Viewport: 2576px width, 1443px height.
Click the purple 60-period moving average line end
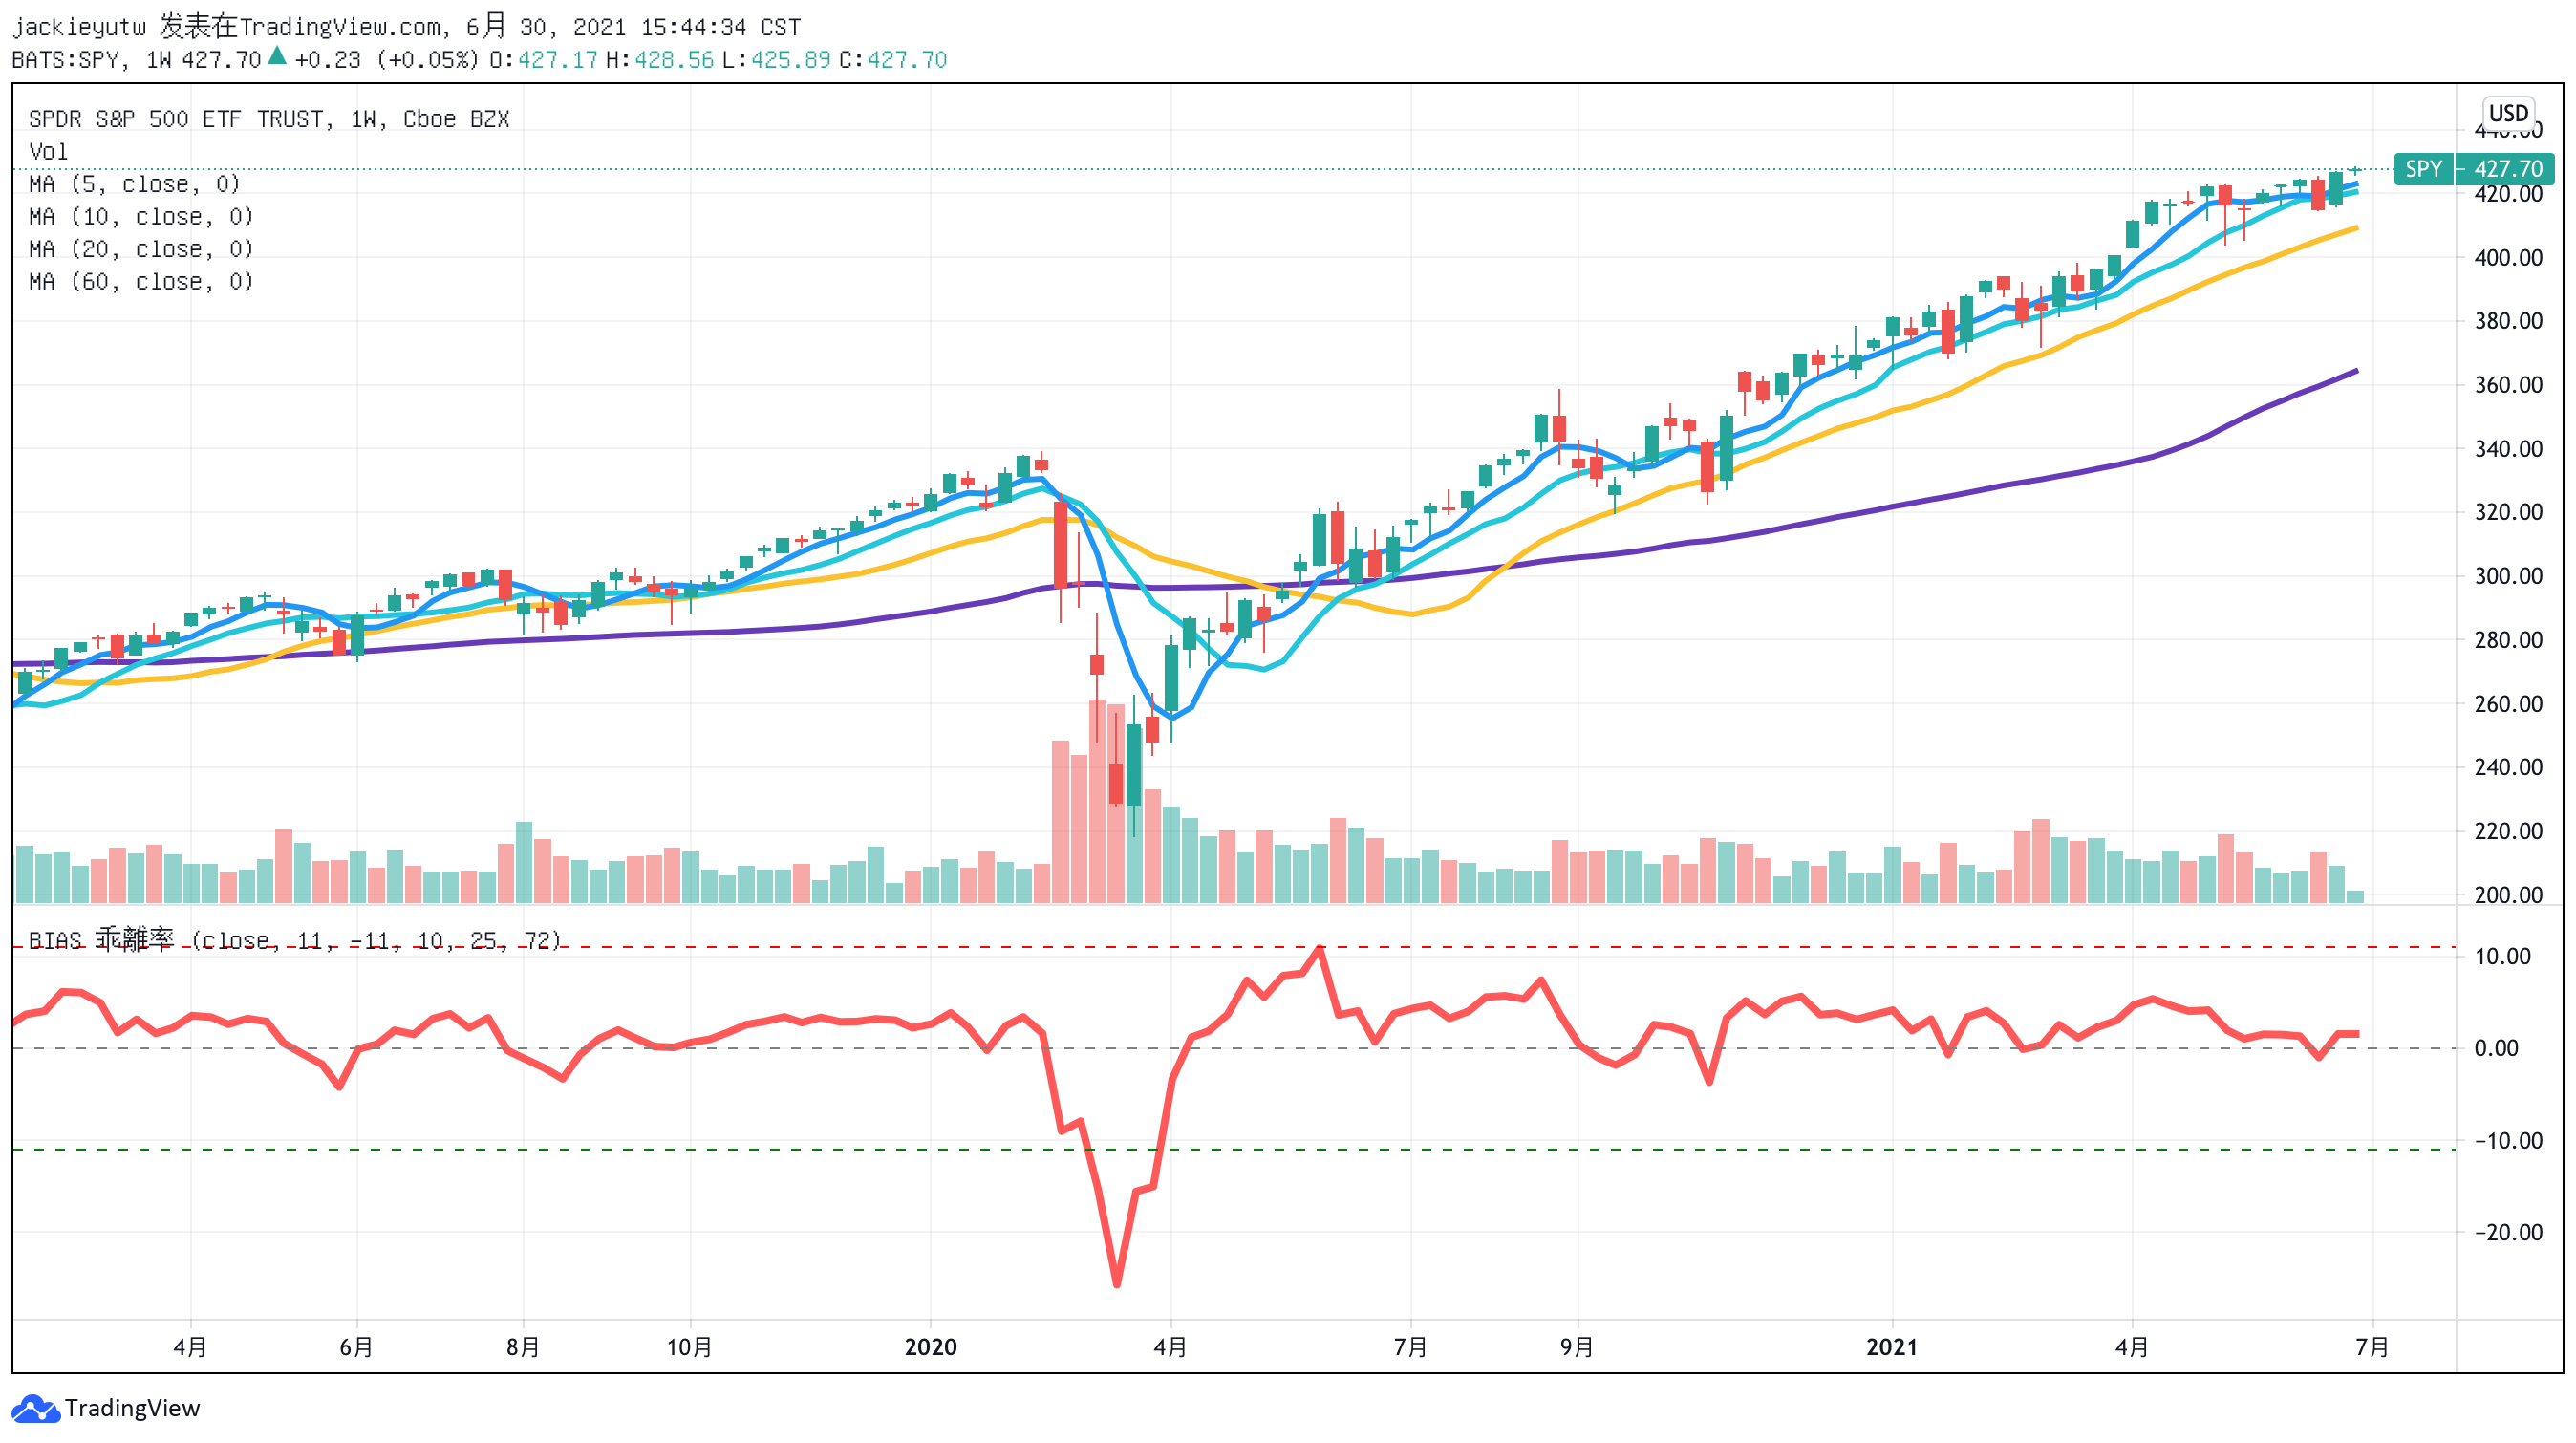click(2354, 372)
